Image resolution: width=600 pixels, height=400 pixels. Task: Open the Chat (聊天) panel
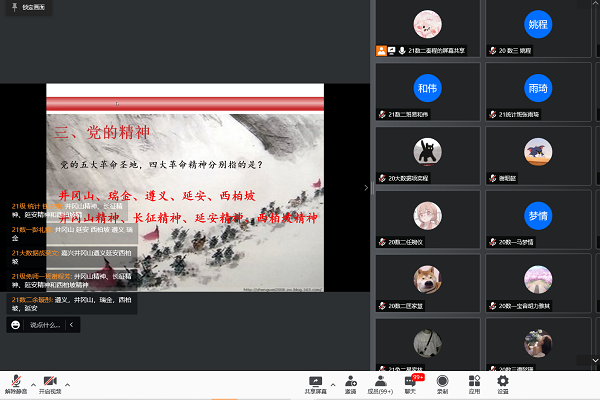[x=411, y=383]
